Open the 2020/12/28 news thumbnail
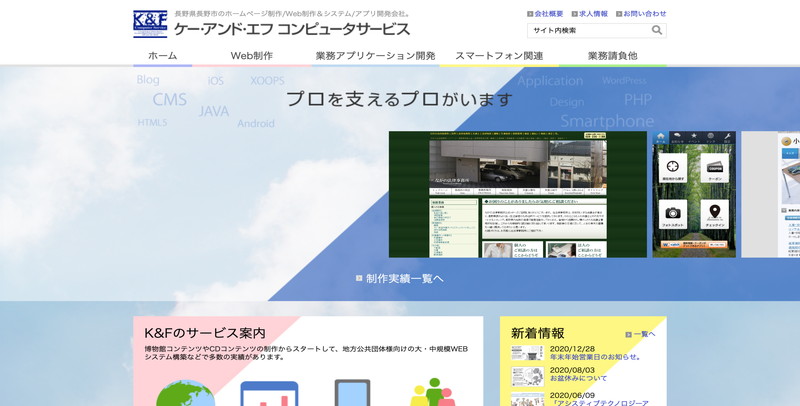 tap(528, 353)
